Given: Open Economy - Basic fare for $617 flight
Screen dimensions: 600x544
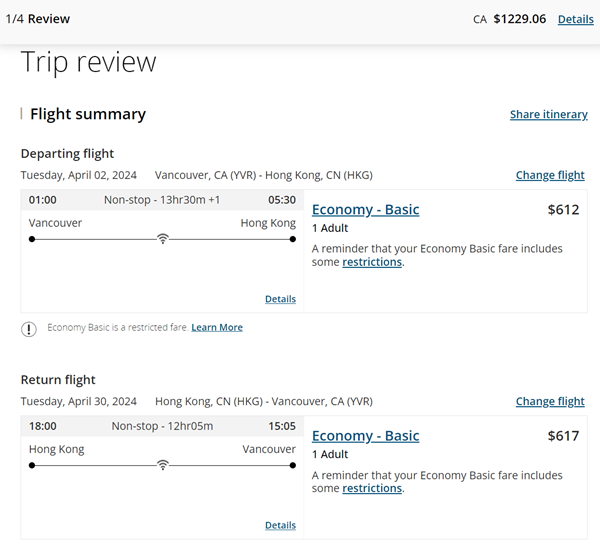Looking at the screenshot, I should tap(365, 436).
